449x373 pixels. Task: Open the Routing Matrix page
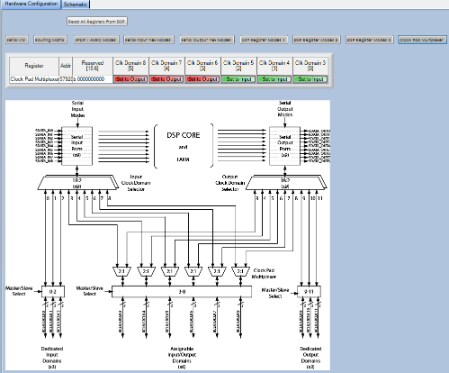pos(50,40)
